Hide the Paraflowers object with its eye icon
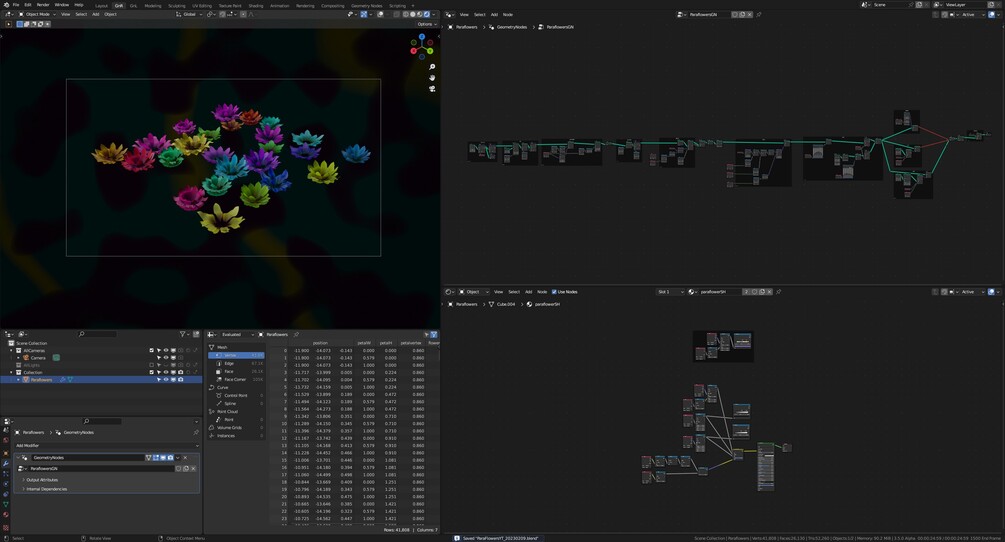The height and width of the screenshot is (542, 1005). (x=165, y=379)
